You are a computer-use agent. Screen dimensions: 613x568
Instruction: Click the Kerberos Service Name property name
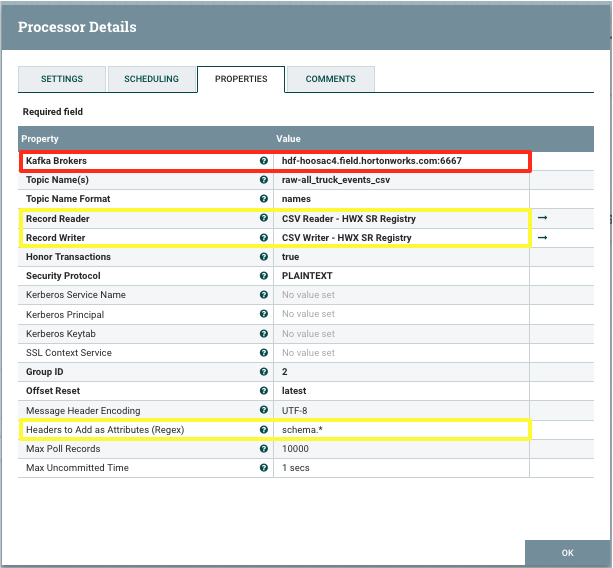[x=76, y=295]
